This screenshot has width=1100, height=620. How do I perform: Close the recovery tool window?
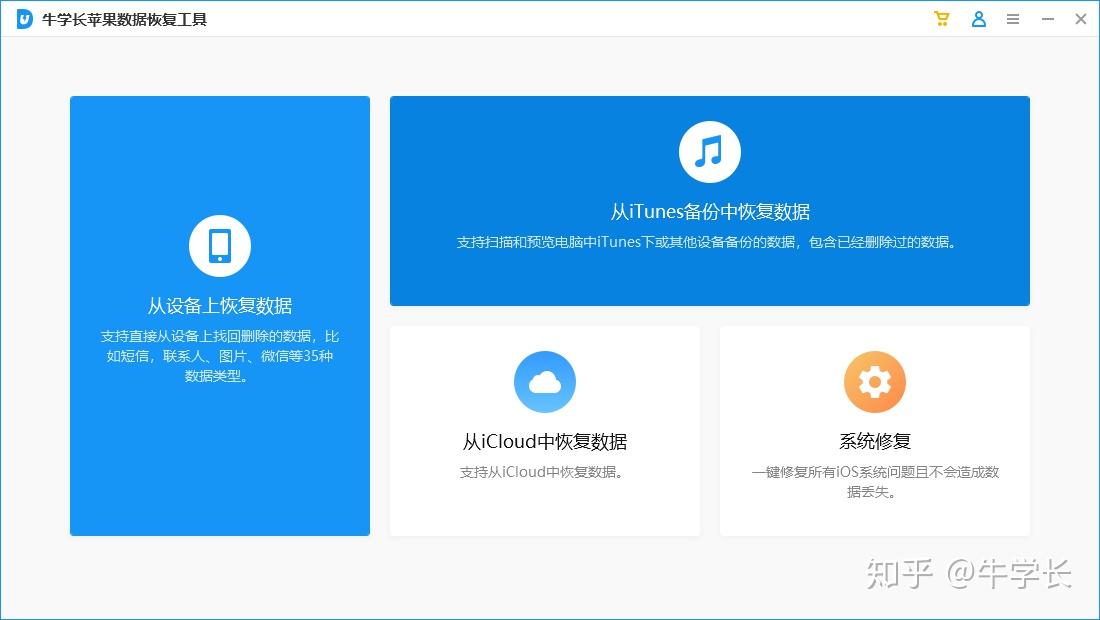[1081, 19]
